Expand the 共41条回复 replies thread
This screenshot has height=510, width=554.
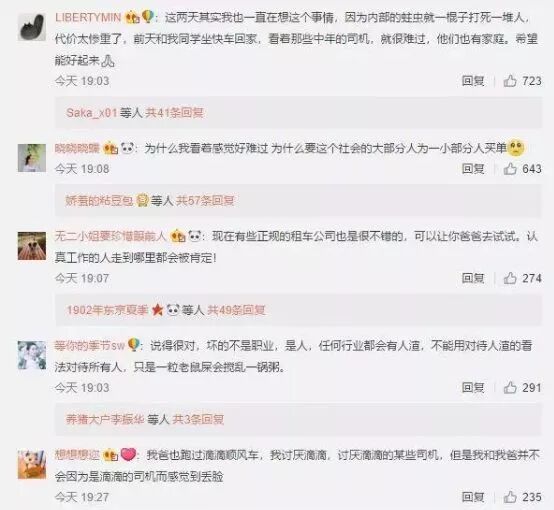175,113
